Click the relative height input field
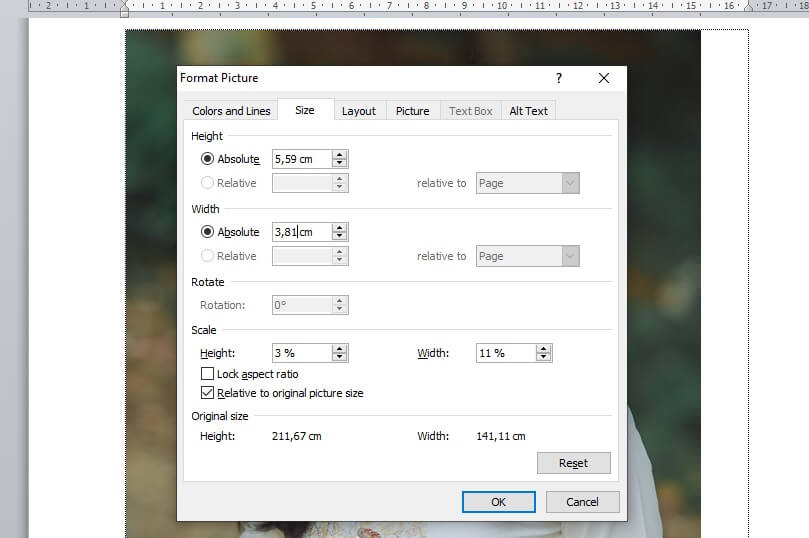809x538 pixels. tap(302, 183)
